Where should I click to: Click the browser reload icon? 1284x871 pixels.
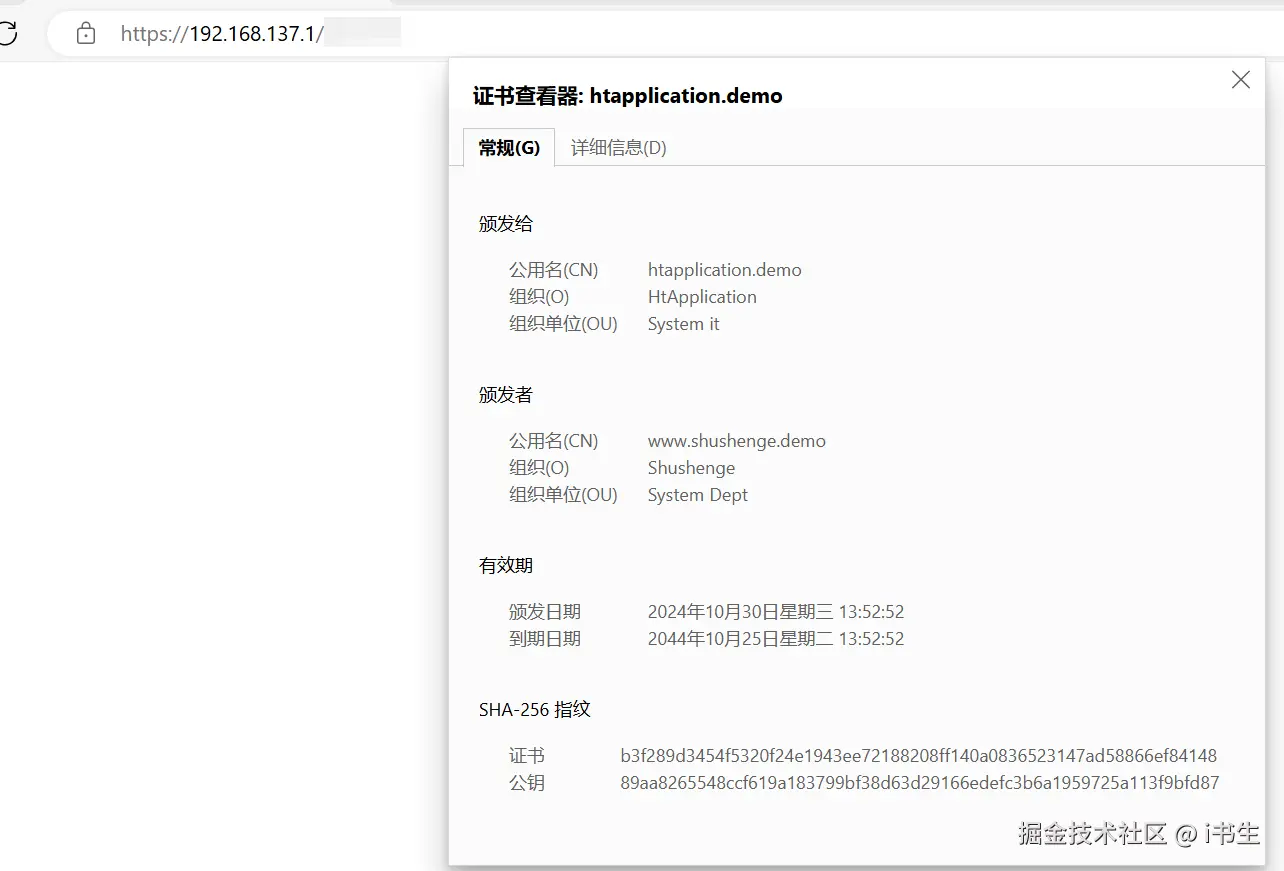pos(6,33)
